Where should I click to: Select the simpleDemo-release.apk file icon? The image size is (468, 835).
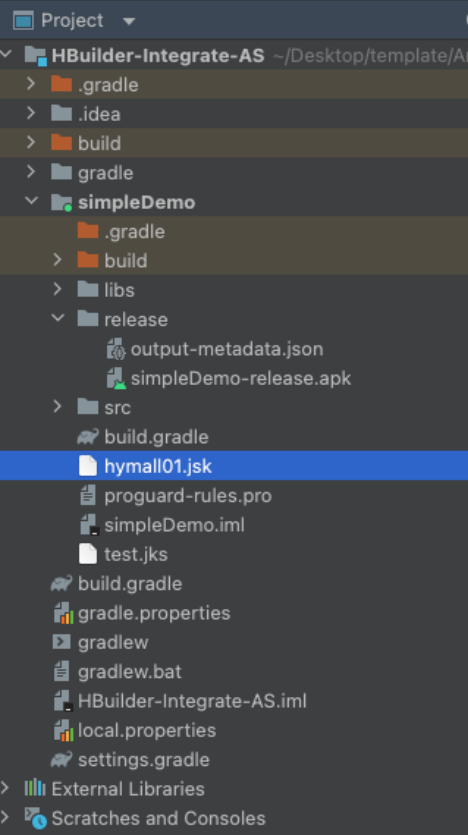click(x=116, y=379)
